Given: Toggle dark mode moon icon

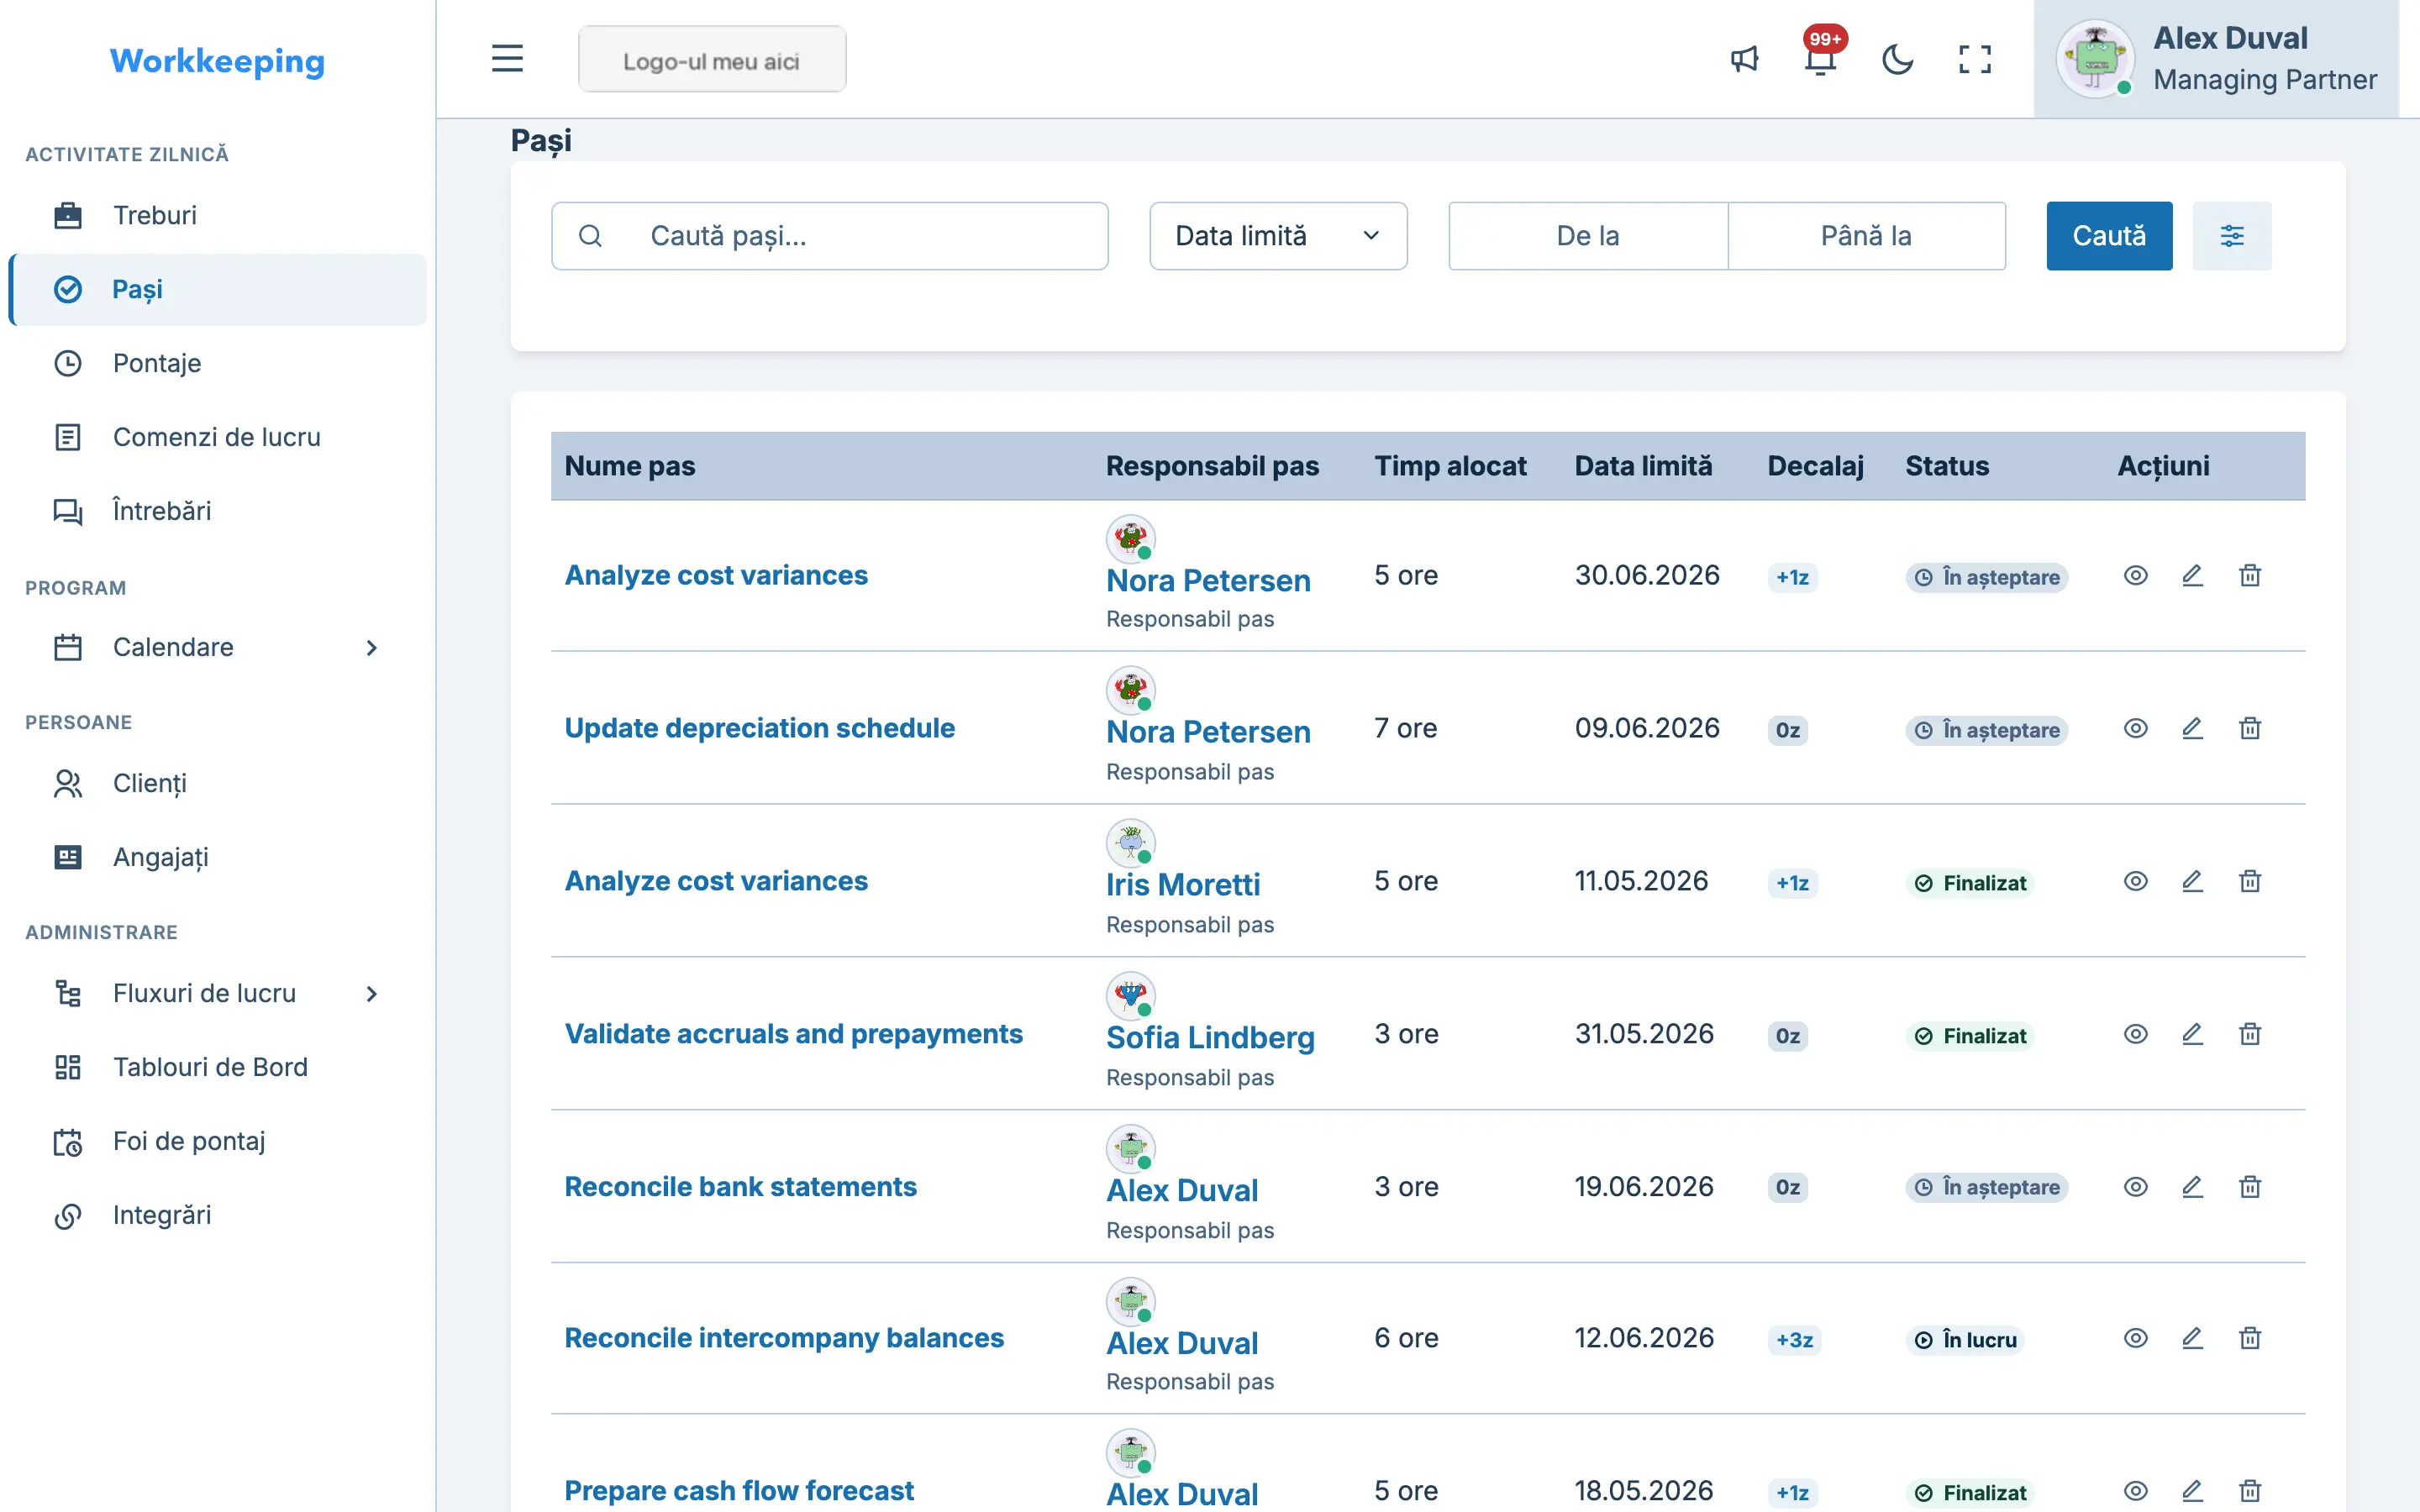Looking at the screenshot, I should (1897, 59).
